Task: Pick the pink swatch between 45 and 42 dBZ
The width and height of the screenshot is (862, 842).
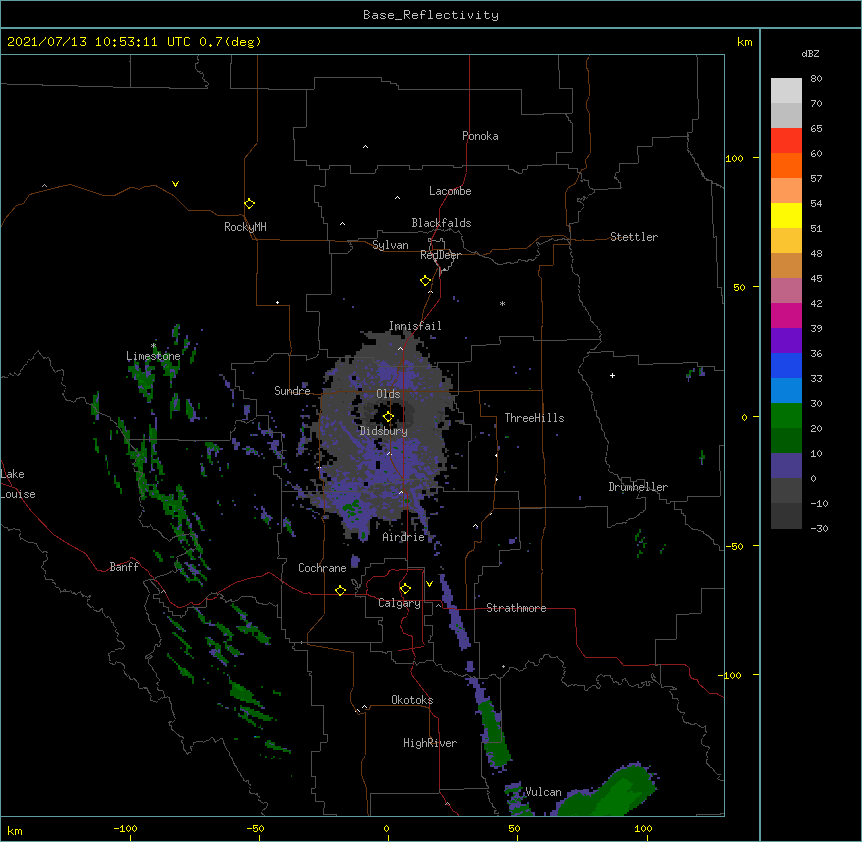Action: [x=786, y=291]
